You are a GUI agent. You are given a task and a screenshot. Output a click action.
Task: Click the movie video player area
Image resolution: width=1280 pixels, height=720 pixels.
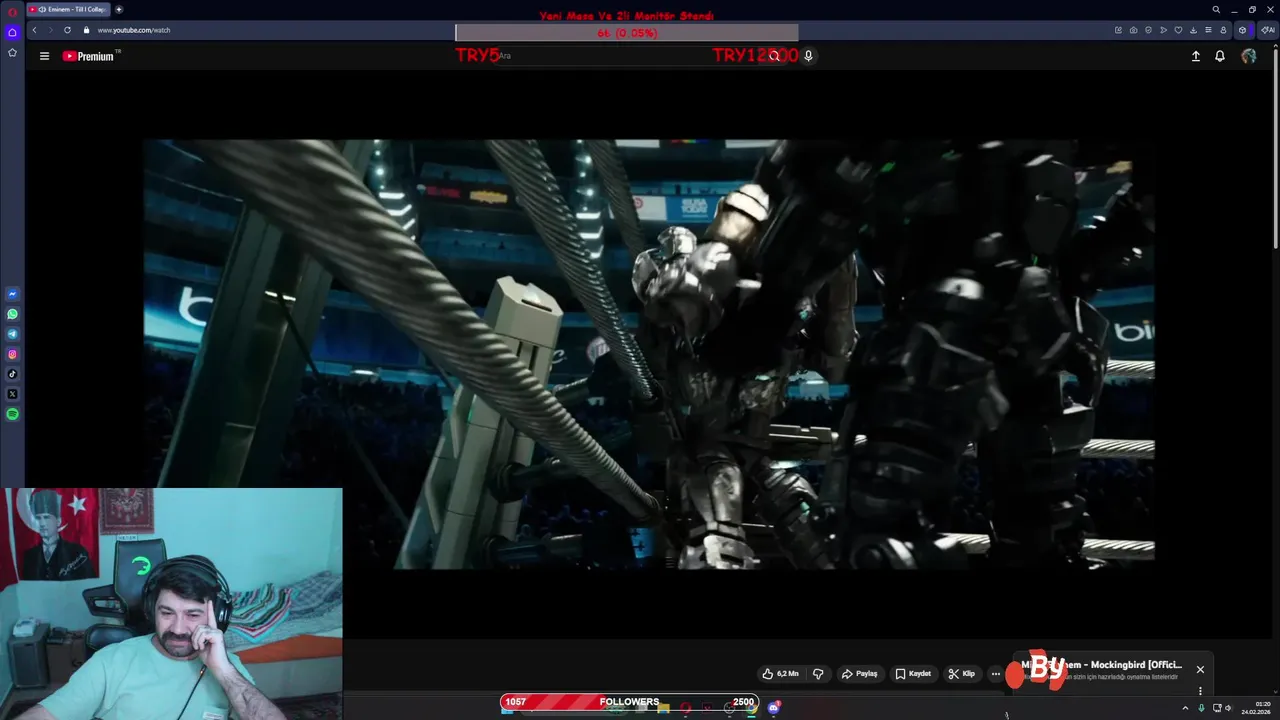648,354
